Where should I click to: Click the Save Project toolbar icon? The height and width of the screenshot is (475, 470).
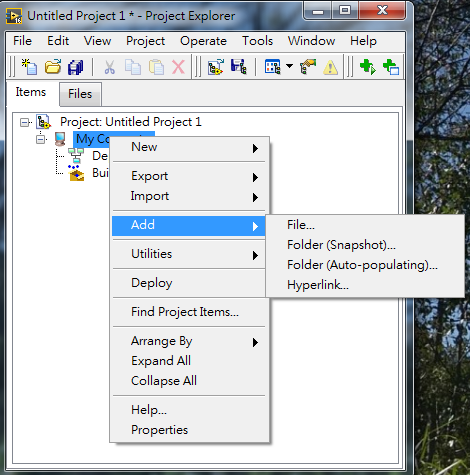click(x=239, y=67)
